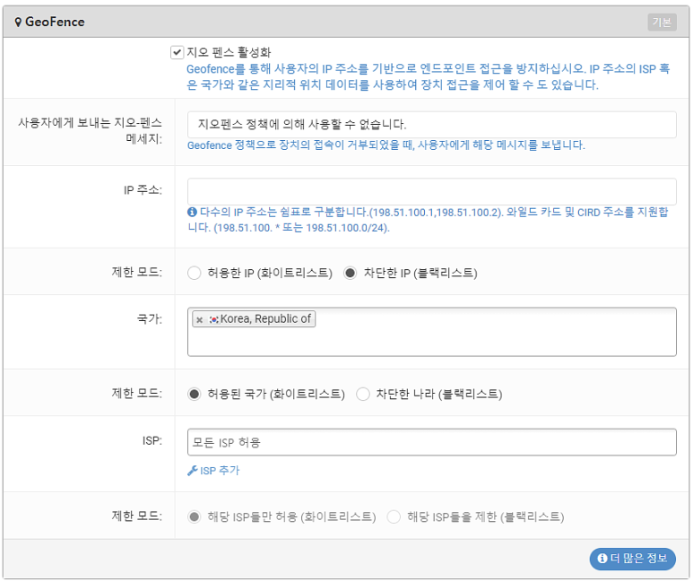The image size is (692, 585).
Task: Select 차단한 IP (블랙리스트) radio button
Action: tap(350, 273)
